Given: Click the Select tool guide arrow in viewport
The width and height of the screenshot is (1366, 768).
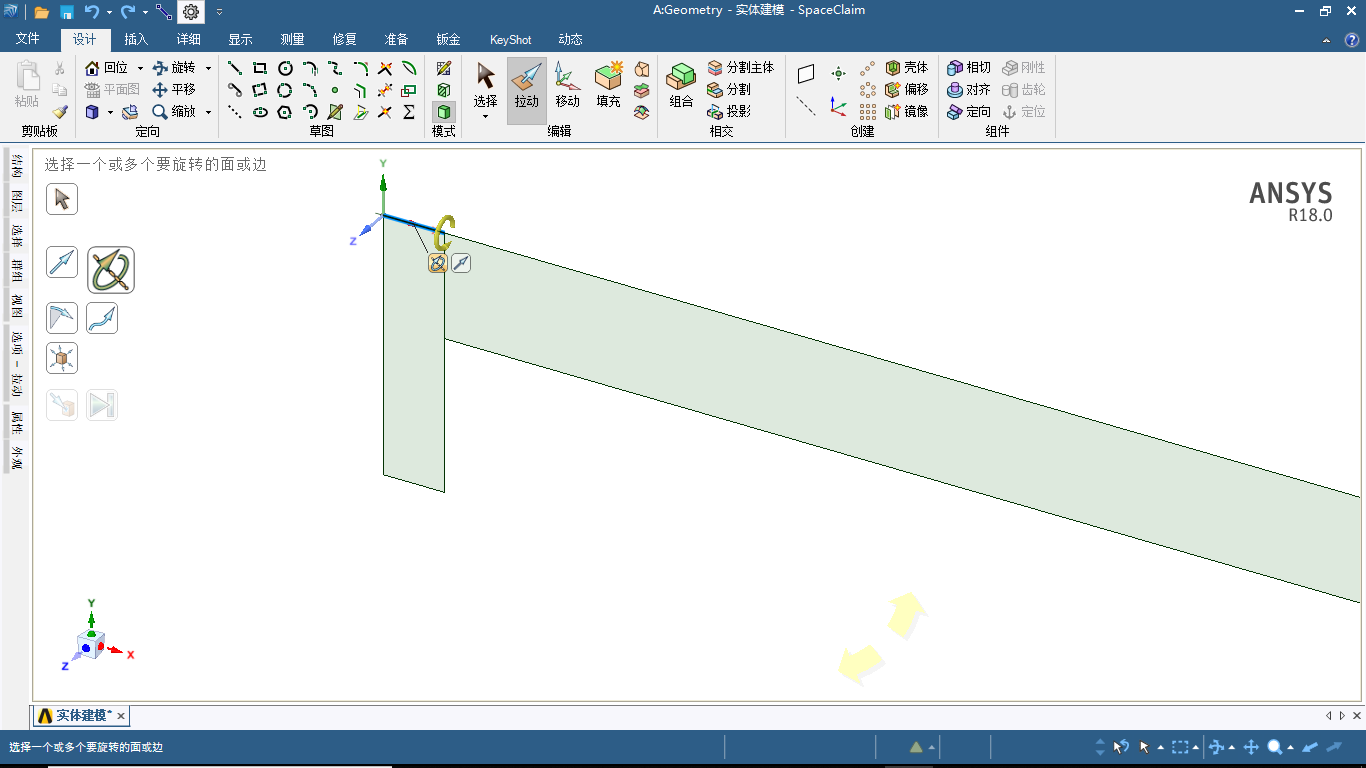Looking at the screenshot, I should click(62, 199).
